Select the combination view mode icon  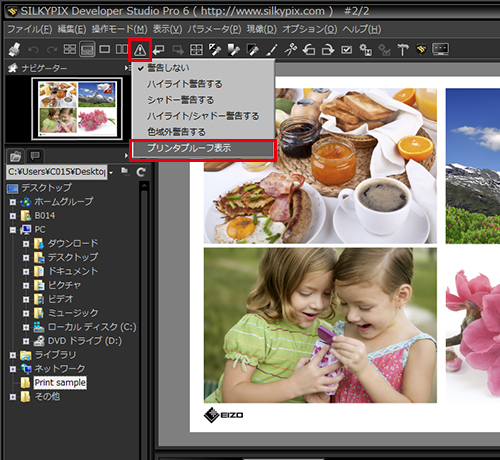click(x=87, y=49)
